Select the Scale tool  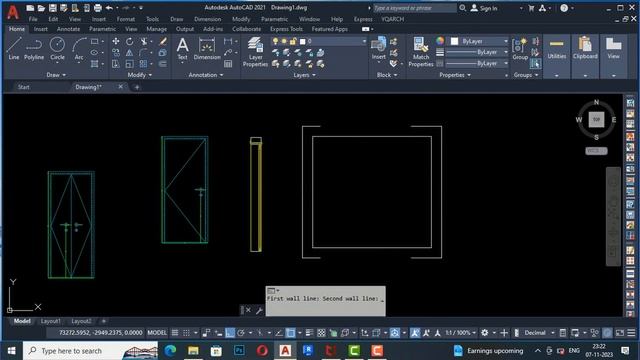[x=129, y=64]
